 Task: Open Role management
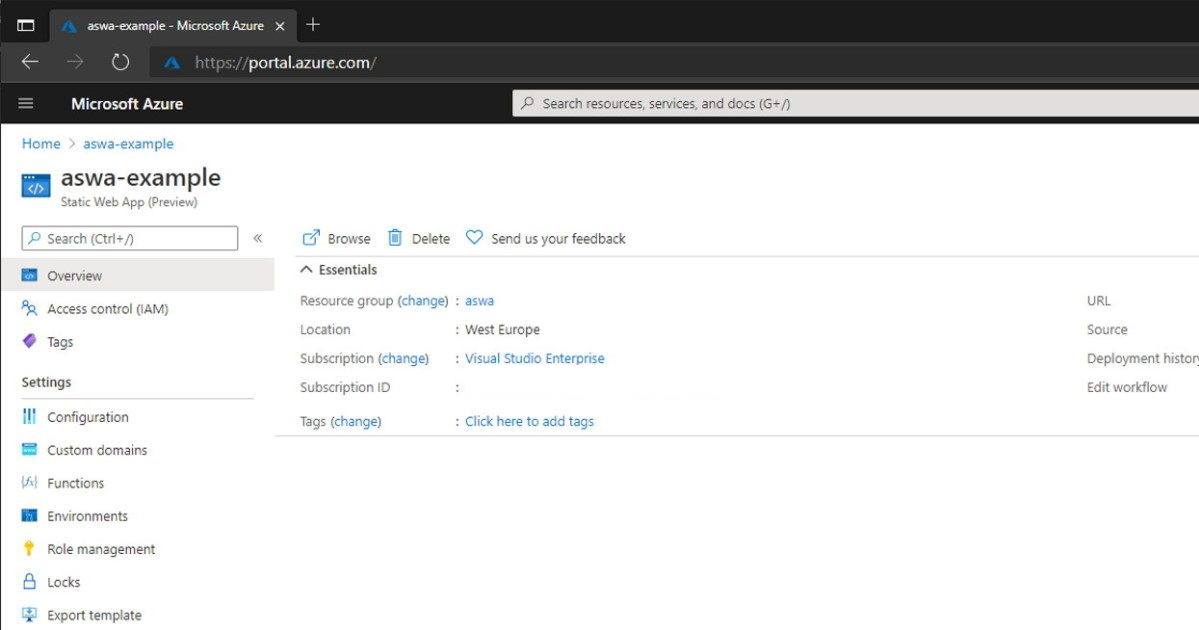coord(101,548)
